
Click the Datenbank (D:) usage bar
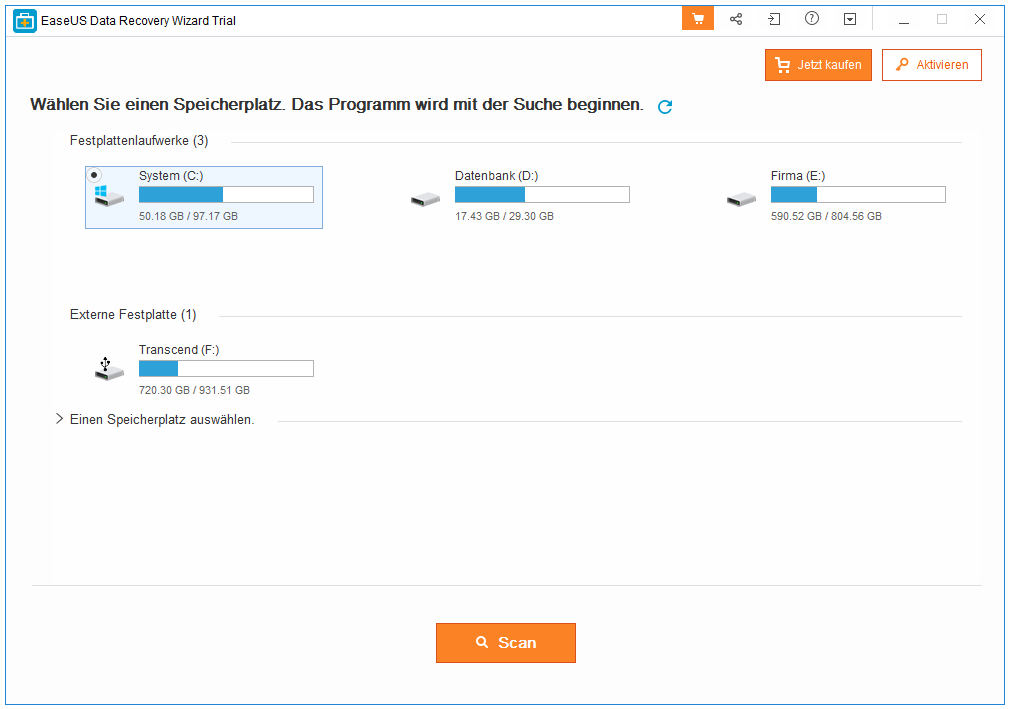(542, 194)
